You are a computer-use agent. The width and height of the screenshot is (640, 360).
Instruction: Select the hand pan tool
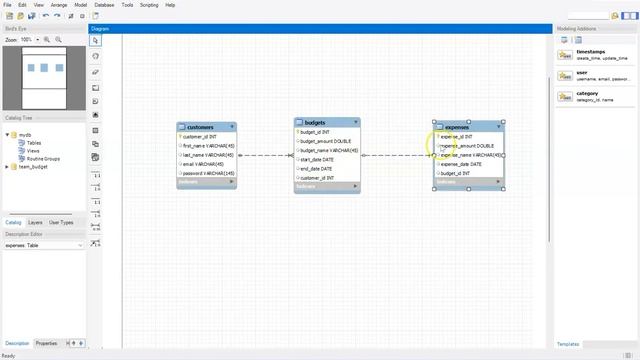coord(96,56)
